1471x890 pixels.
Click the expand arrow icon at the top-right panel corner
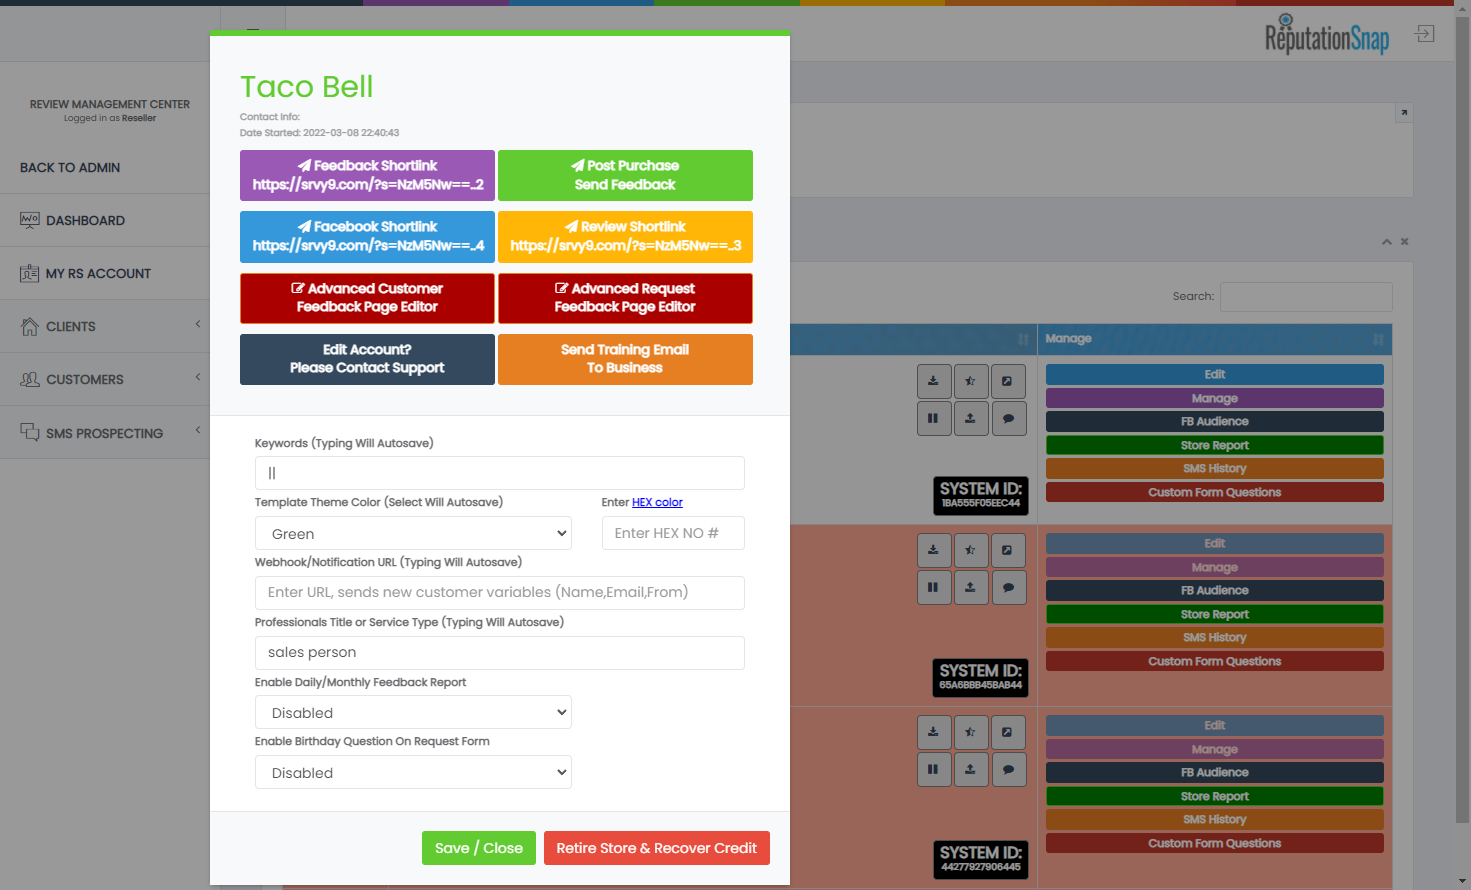(x=1403, y=113)
